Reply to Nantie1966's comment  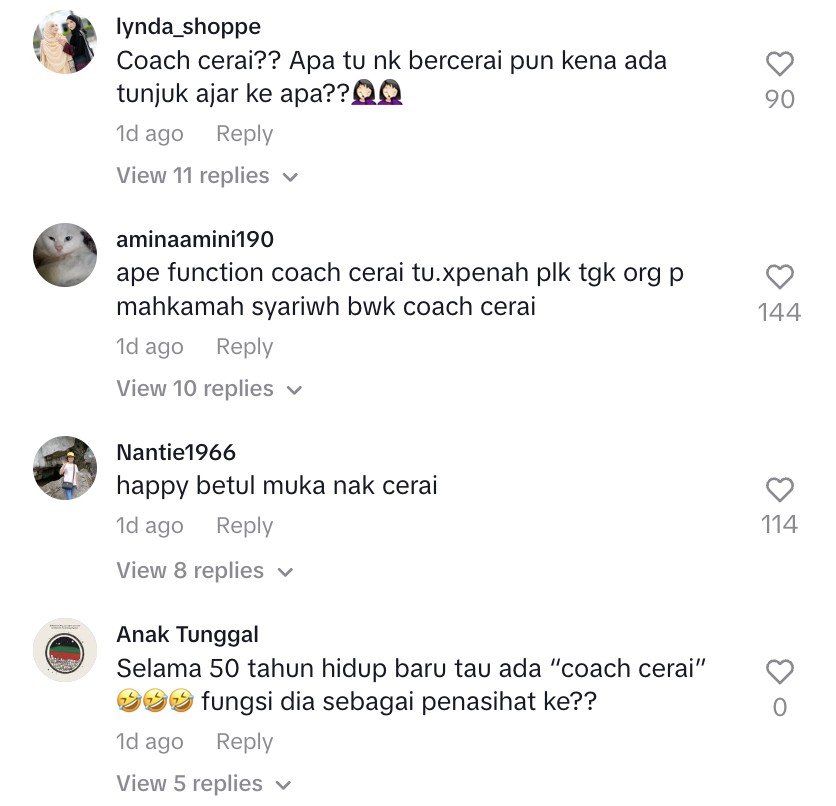[244, 526]
